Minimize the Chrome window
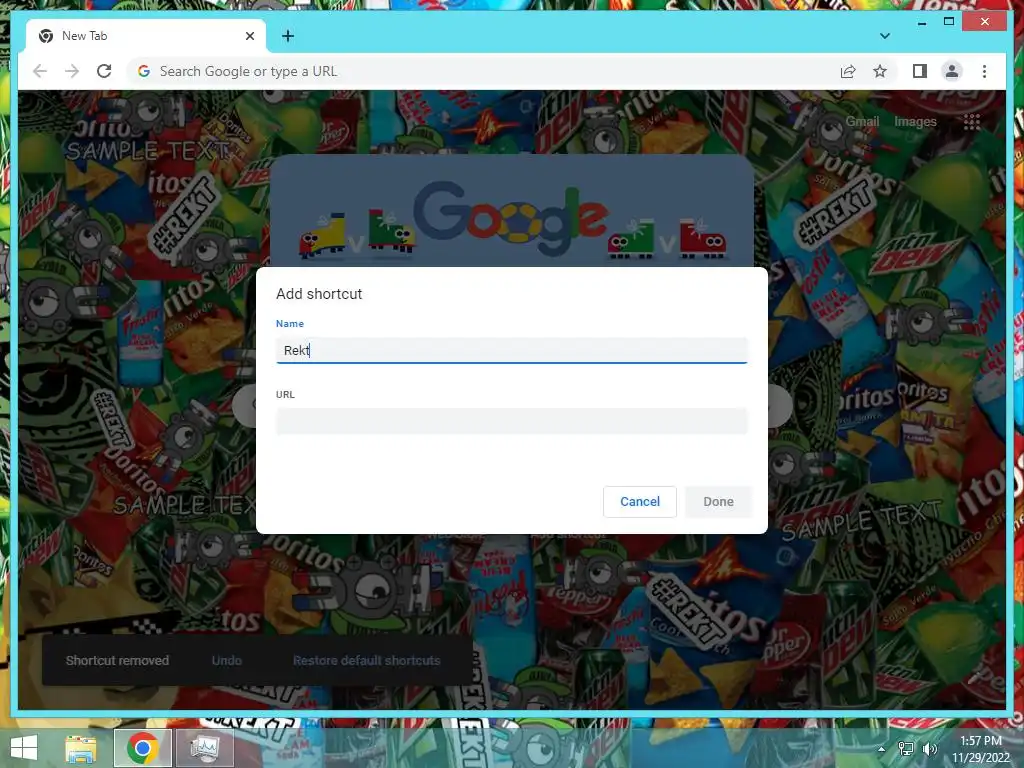This screenshot has height=768, width=1024. (x=921, y=23)
